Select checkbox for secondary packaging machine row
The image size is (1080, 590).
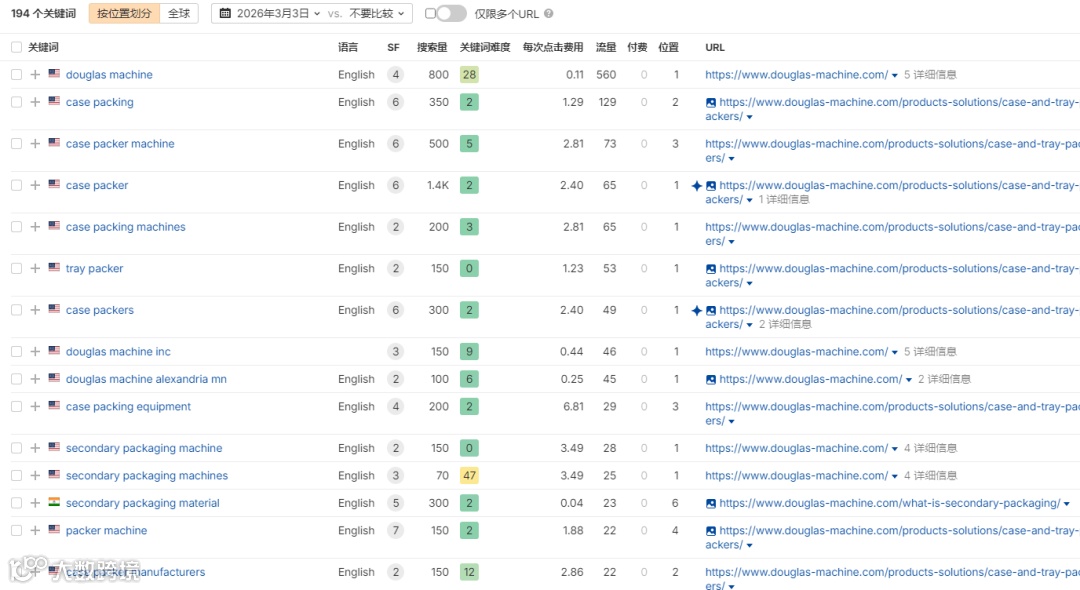pos(16,447)
